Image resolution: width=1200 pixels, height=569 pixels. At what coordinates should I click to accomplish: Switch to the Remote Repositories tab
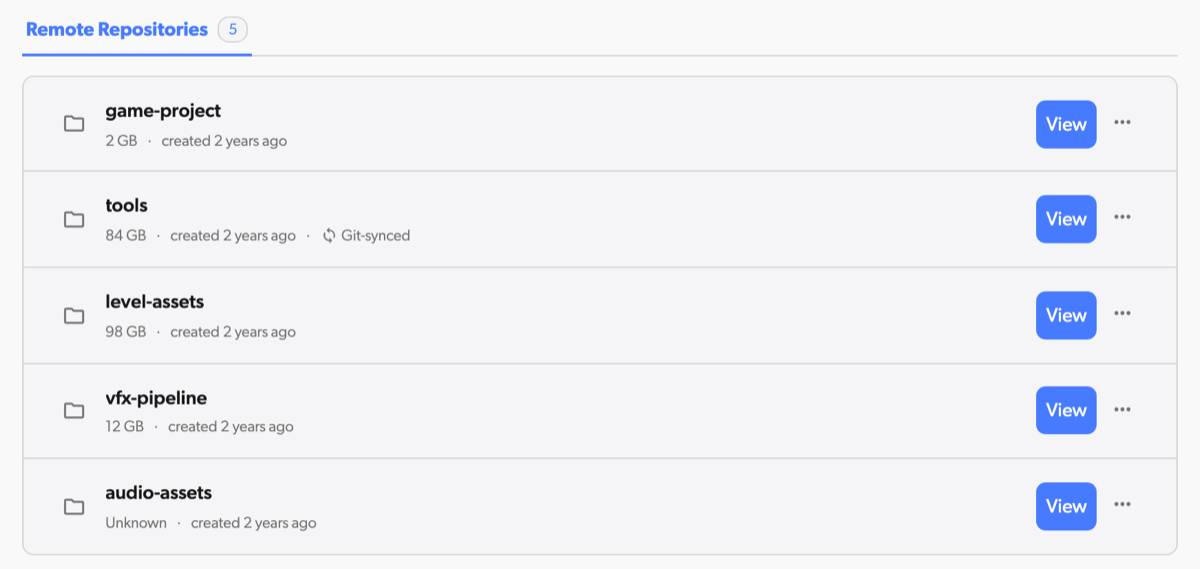(117, 29)
